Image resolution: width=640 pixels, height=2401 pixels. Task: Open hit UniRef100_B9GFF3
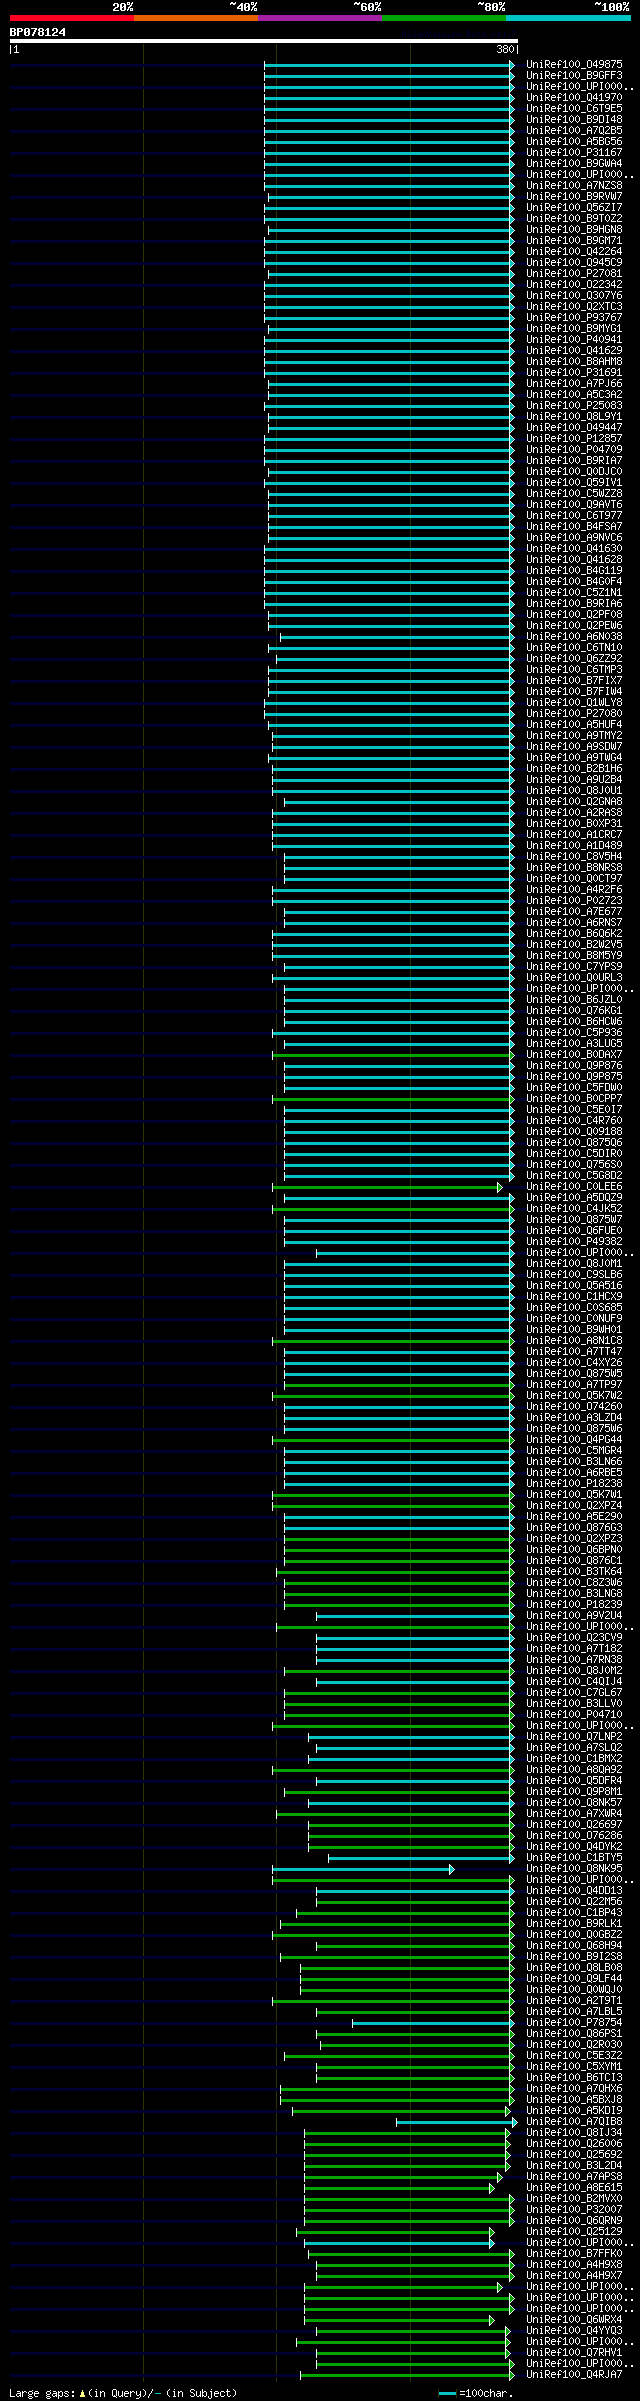tap(574, 75)
